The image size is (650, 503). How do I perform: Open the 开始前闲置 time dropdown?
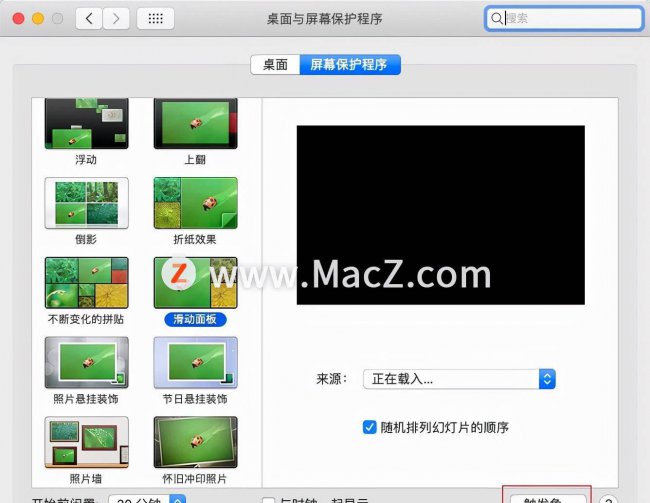147,499
